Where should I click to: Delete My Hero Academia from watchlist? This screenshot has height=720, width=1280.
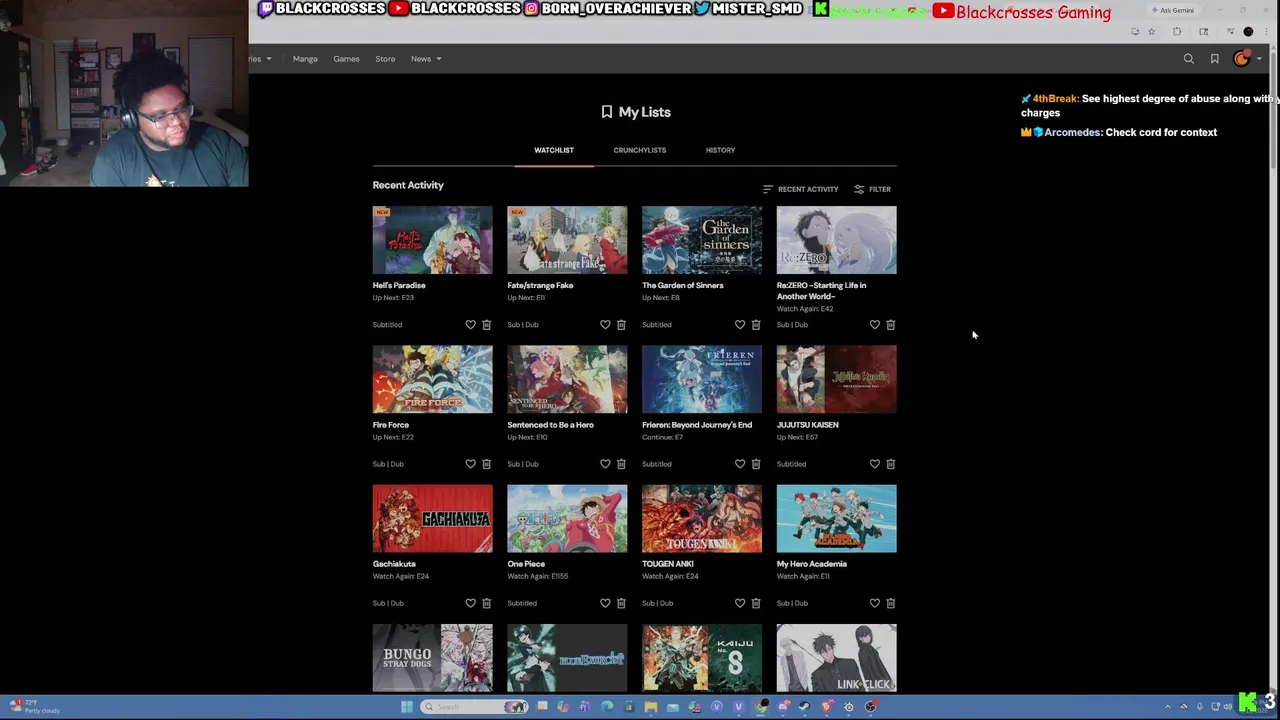tap(891, 603)
